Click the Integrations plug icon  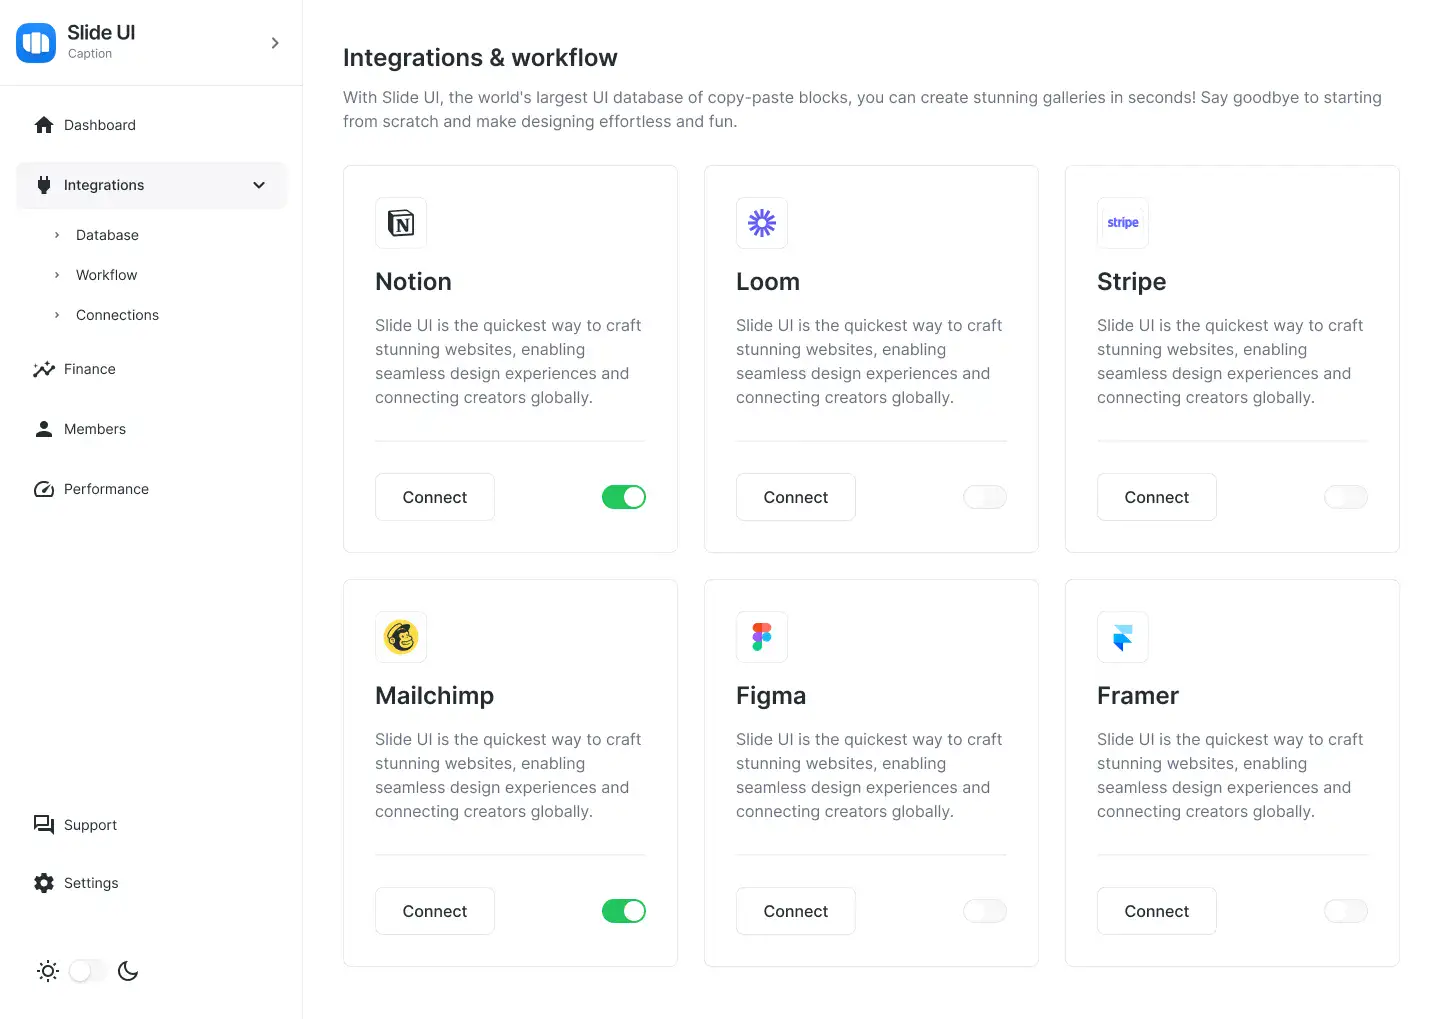pyautogui.click(x=44, y=185)
